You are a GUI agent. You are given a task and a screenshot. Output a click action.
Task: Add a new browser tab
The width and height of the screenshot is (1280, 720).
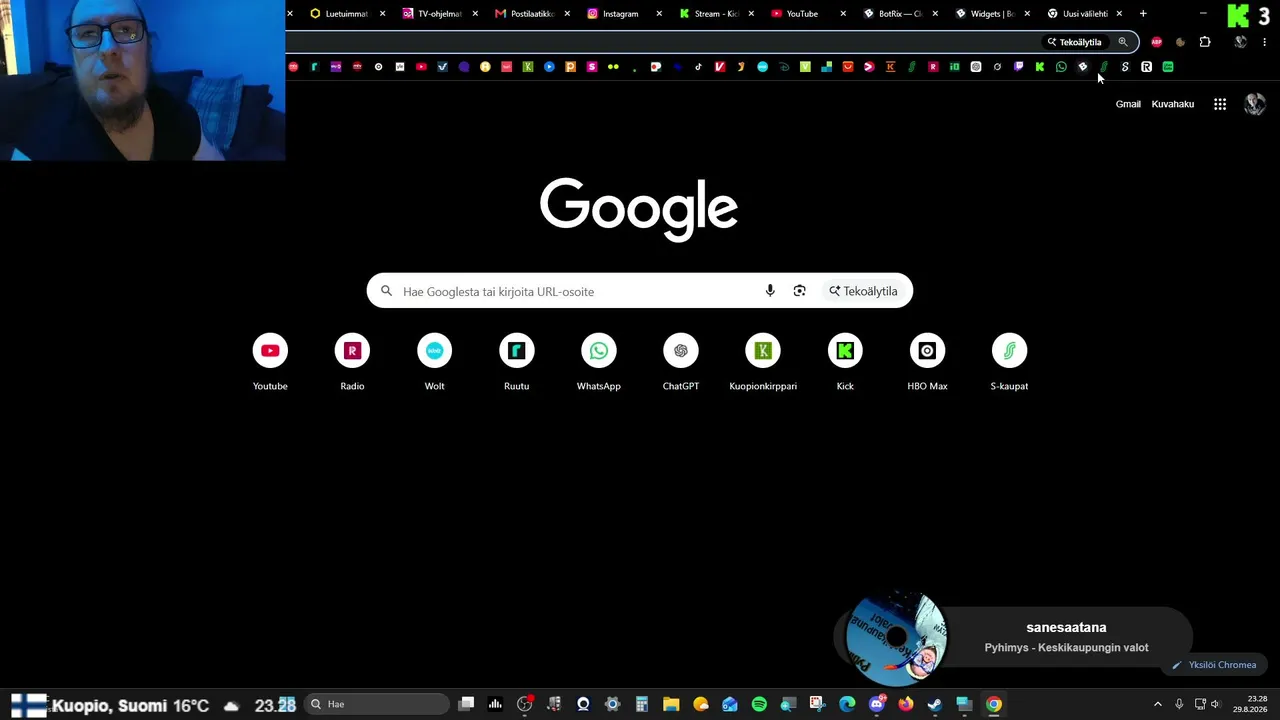click(1143, 14)
